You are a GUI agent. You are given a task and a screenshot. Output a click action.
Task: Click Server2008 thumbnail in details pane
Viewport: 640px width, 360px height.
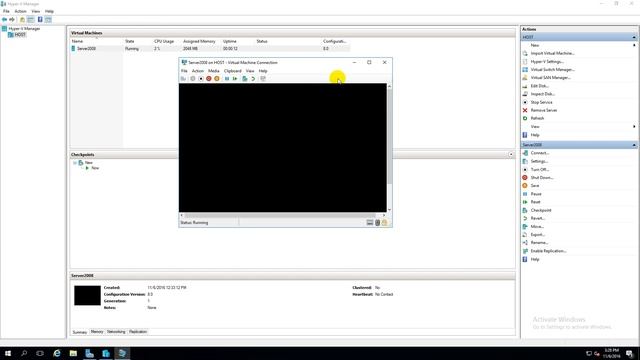point(87,296)
